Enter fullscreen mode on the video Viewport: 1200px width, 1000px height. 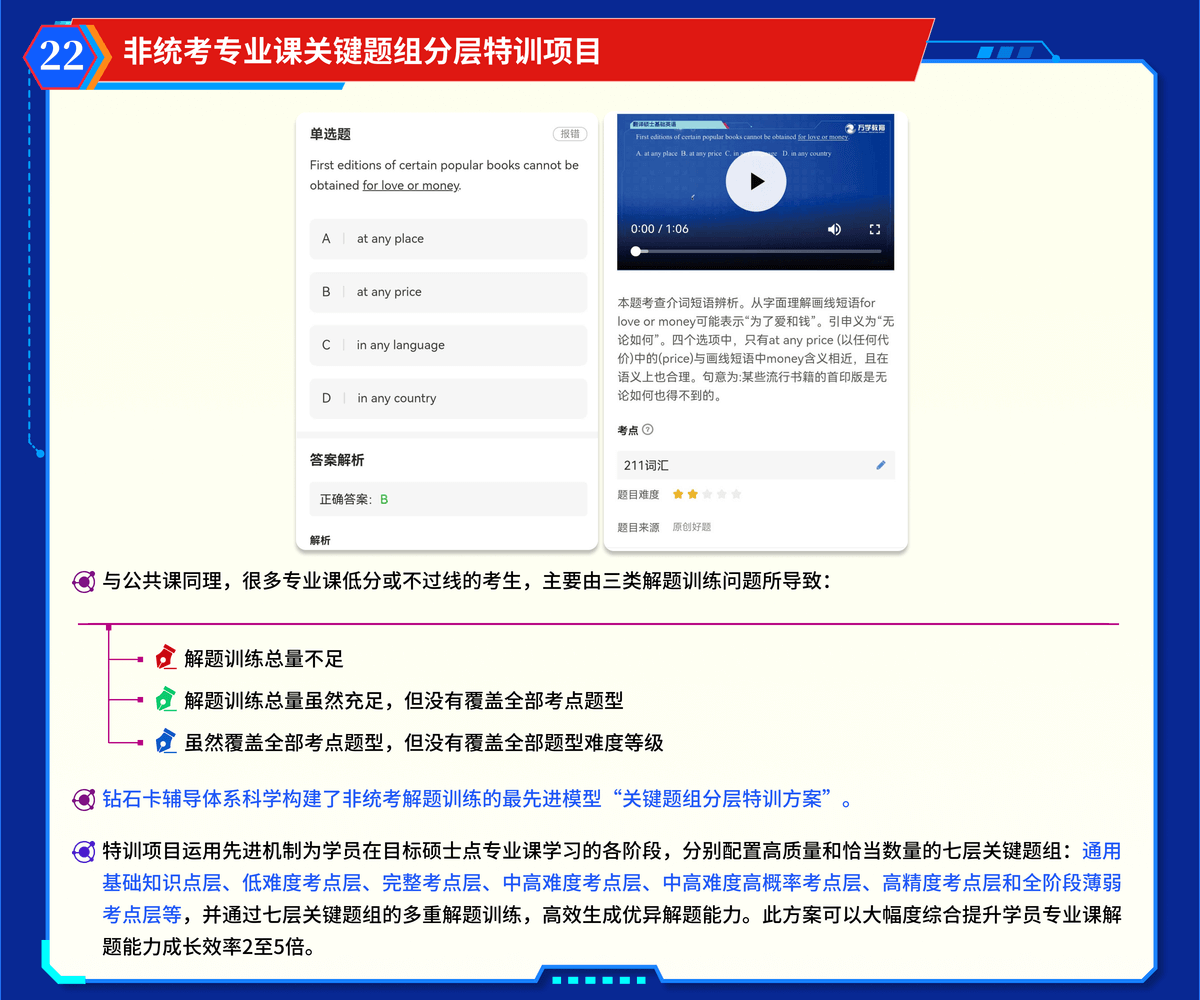pos(875,229)
